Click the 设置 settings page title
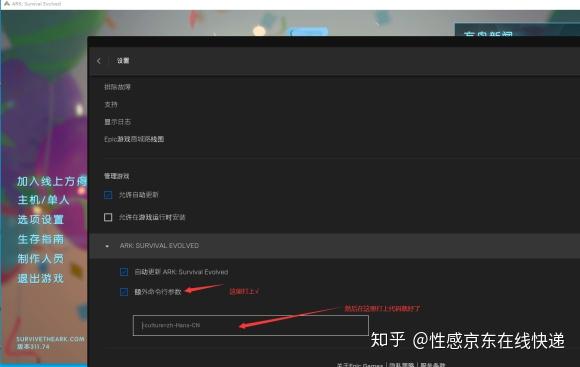Image resolution: width=580 pixels, height=367 pixels. [123, 61]
